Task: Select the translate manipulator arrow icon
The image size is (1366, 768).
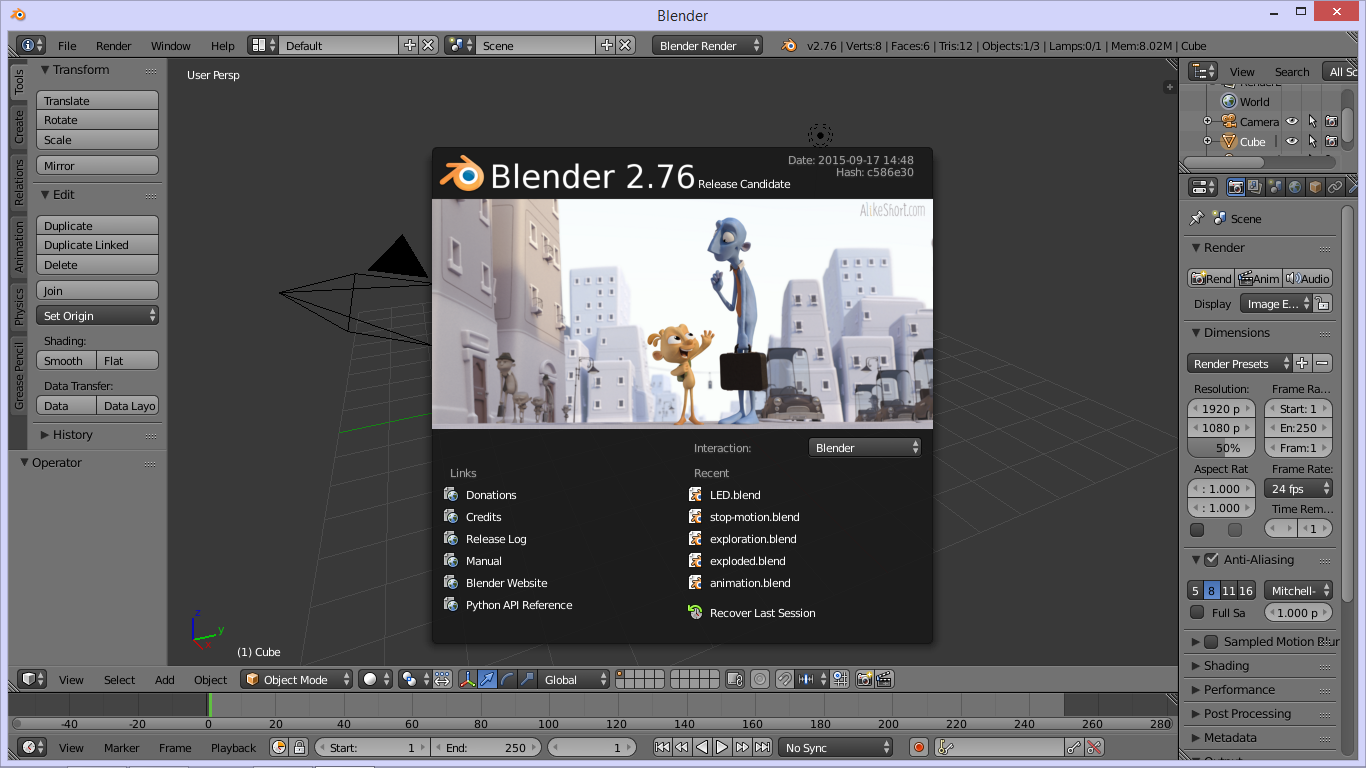Action: click(x=487, y=679)
